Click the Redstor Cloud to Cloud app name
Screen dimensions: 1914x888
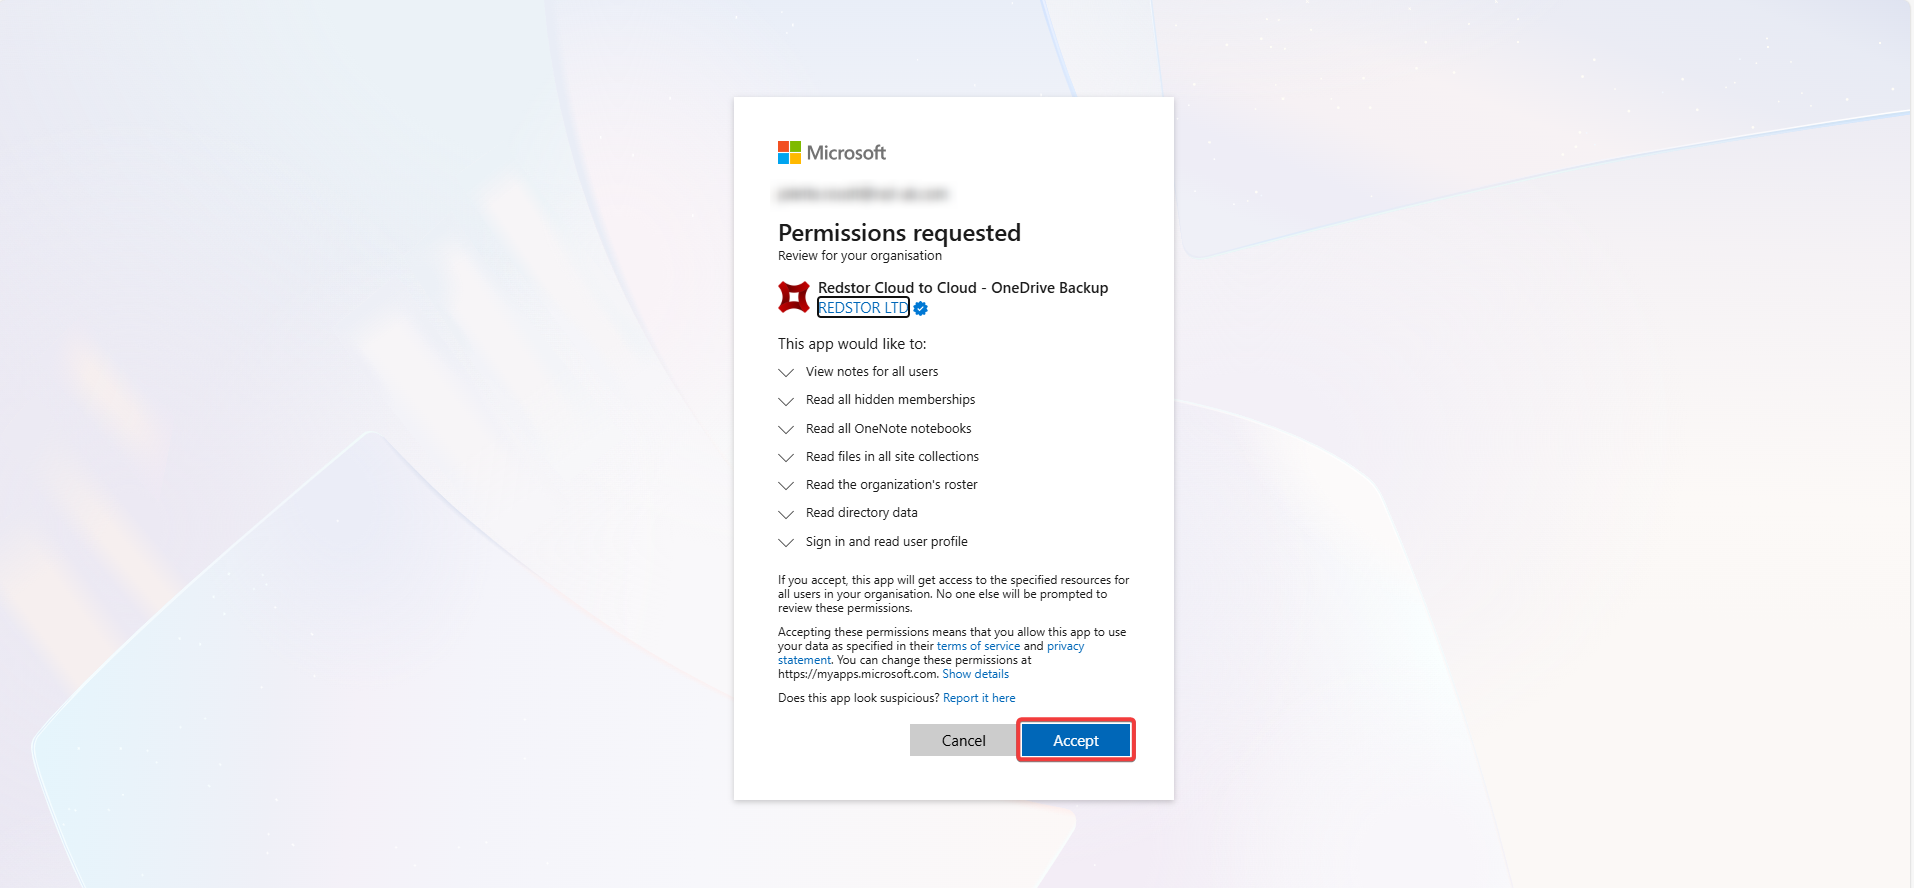point(963,288)
